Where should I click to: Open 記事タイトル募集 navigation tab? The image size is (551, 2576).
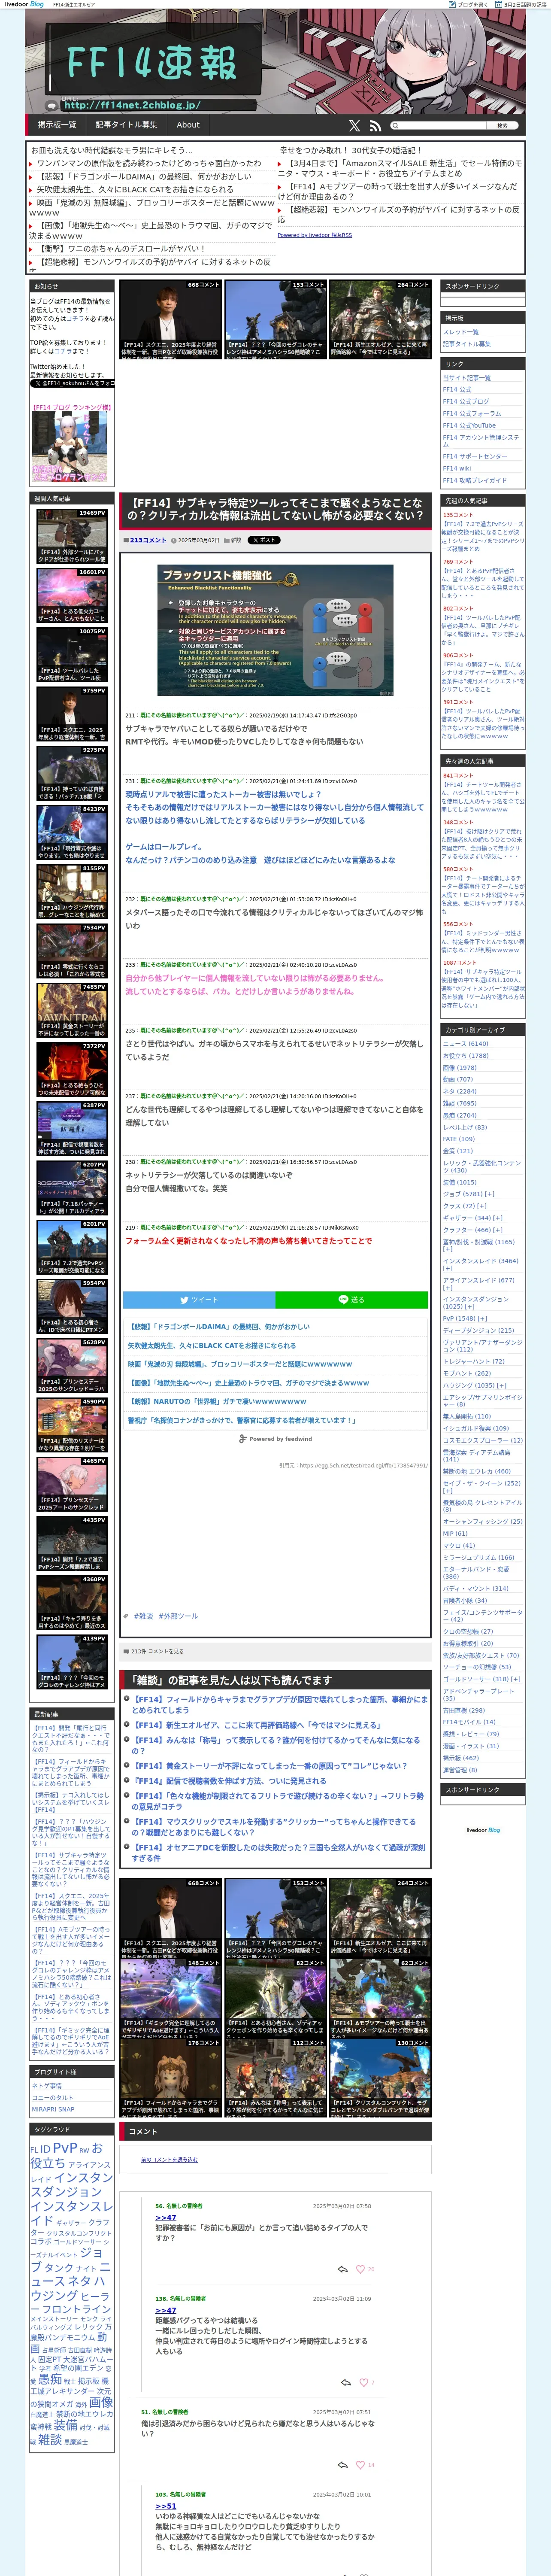(127, 125)
